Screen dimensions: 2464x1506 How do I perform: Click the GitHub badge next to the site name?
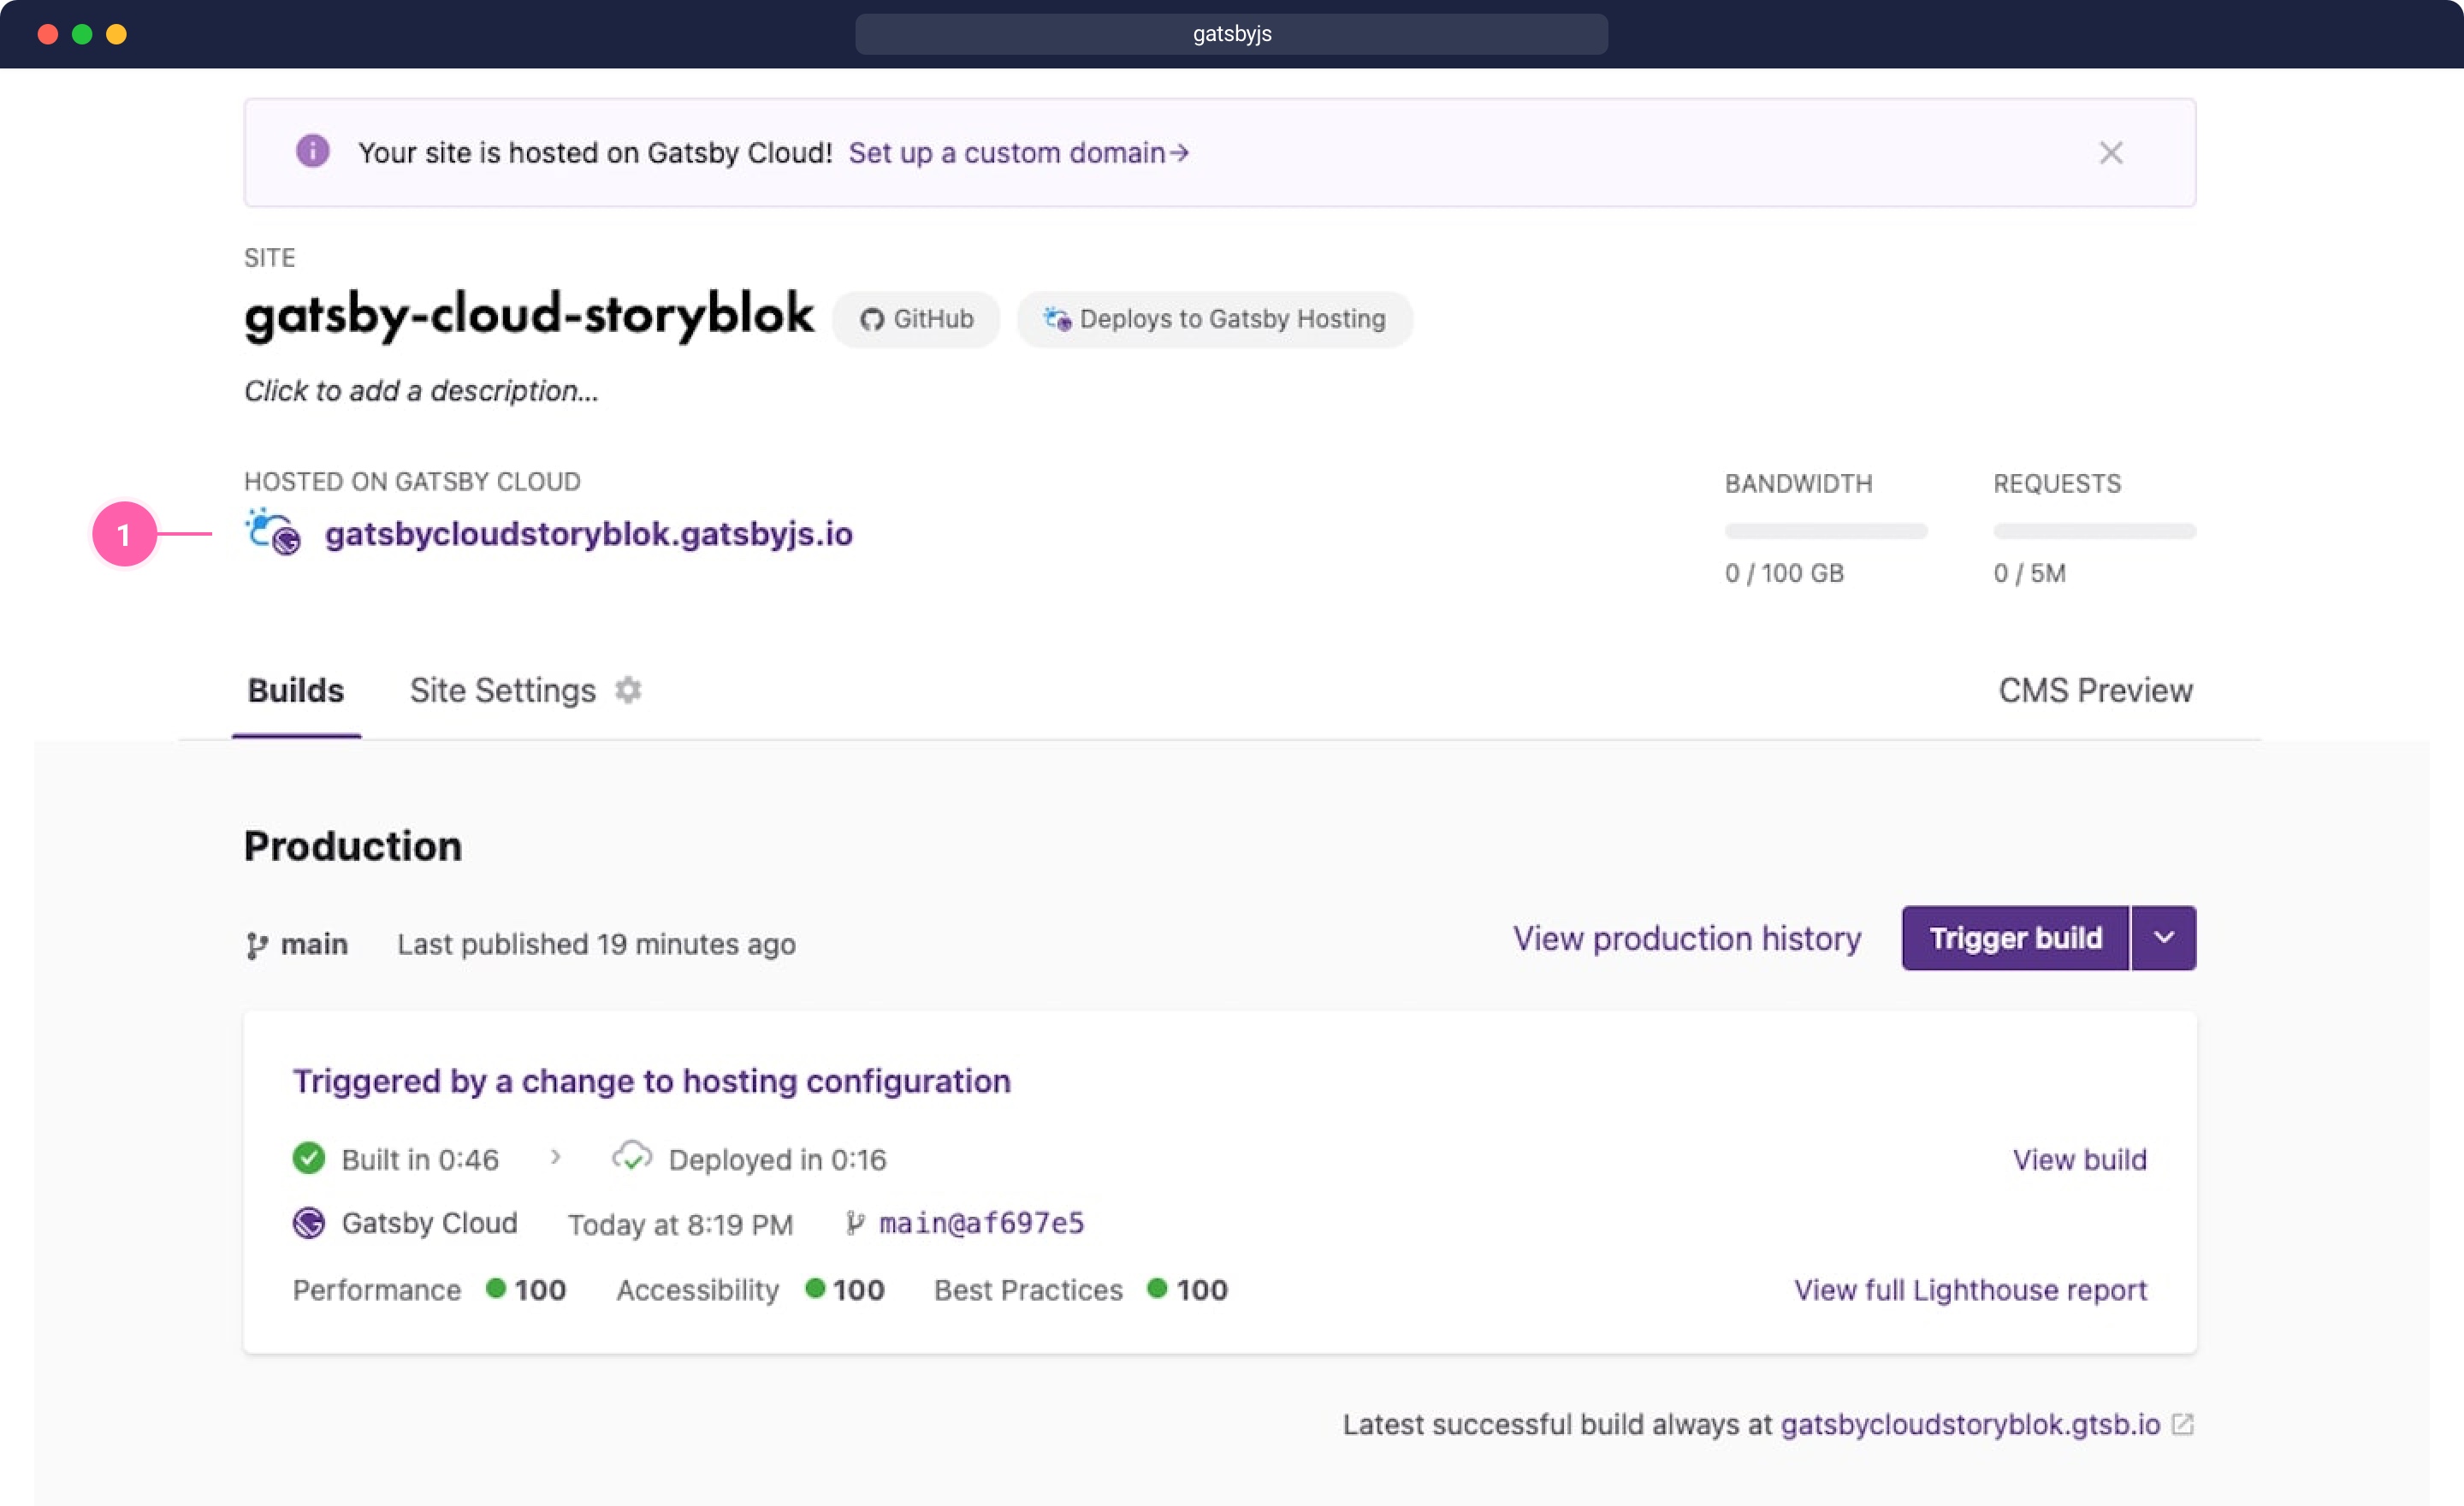coord(916,319)
